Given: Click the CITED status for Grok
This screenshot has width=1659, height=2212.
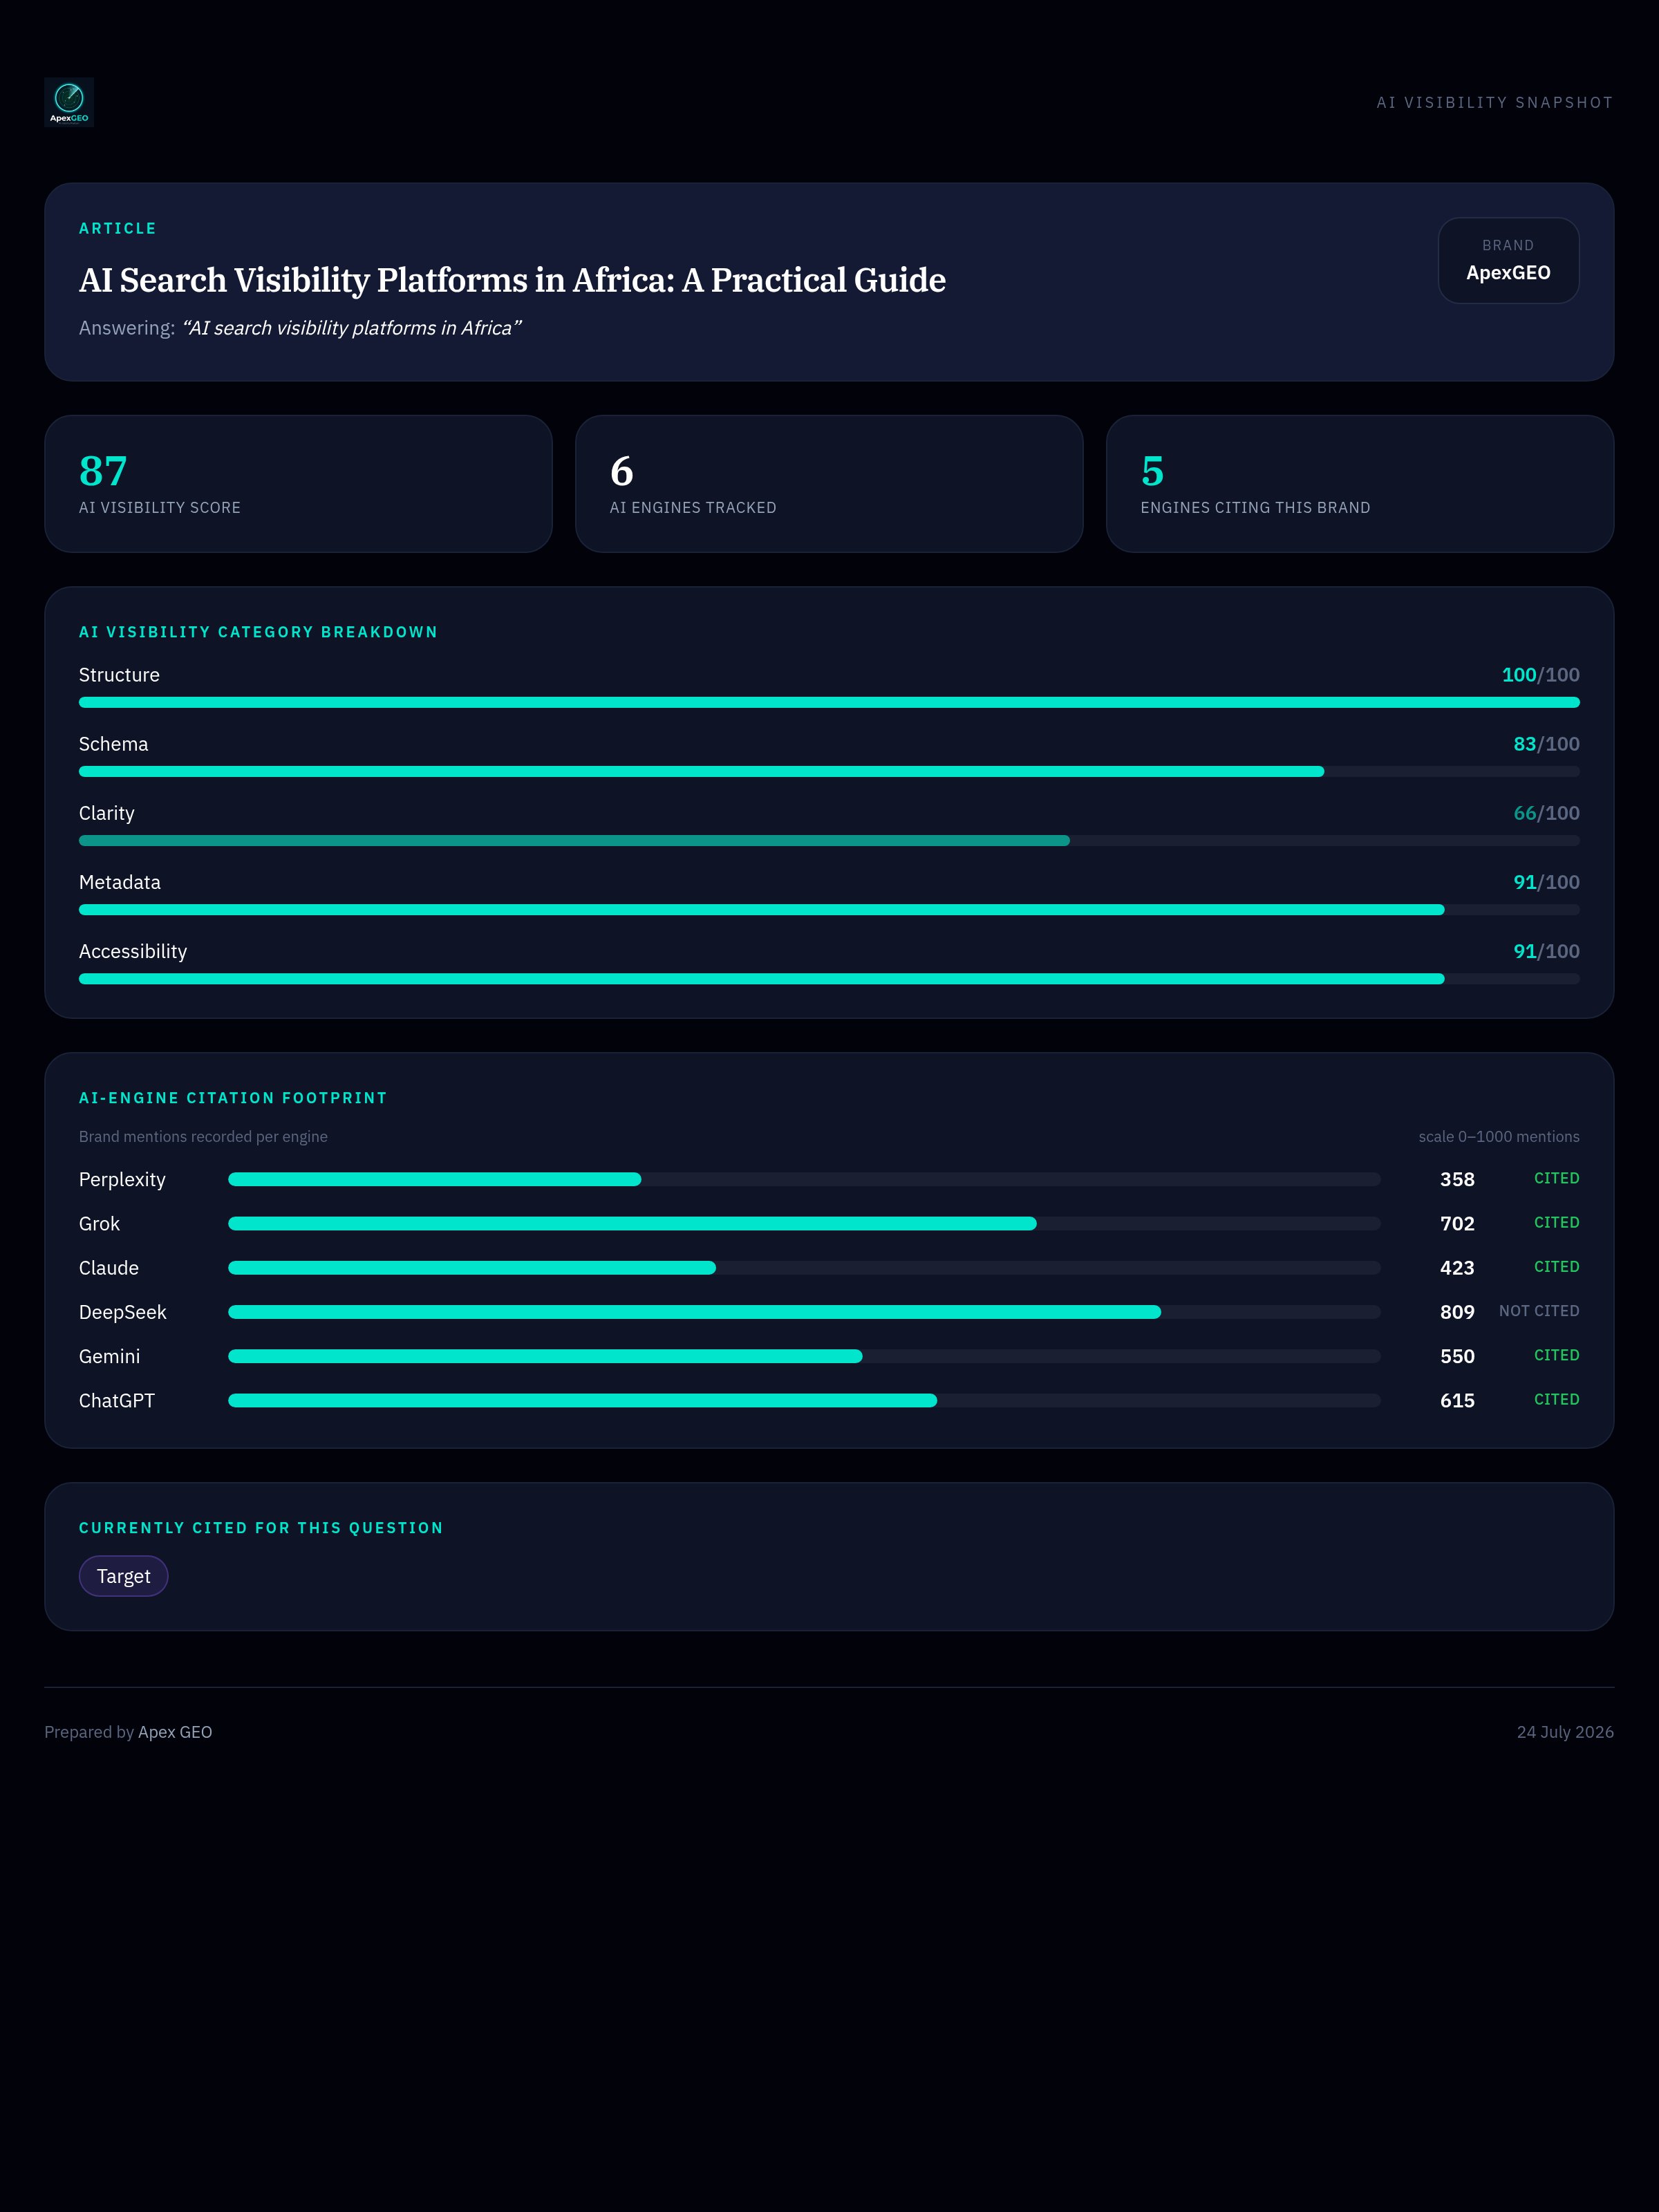Looking at the screenshot, I should pyautogui.click(x=1557, y=1222).
